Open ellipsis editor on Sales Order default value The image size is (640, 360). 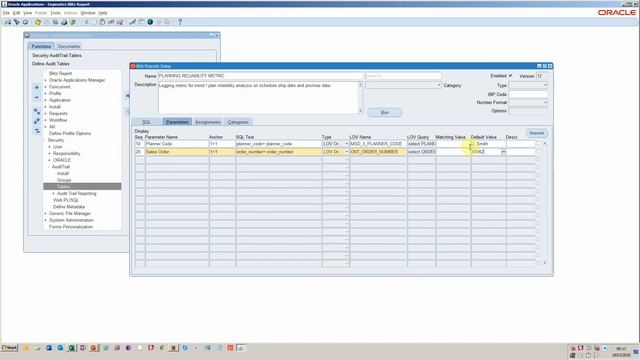[503, 152]
